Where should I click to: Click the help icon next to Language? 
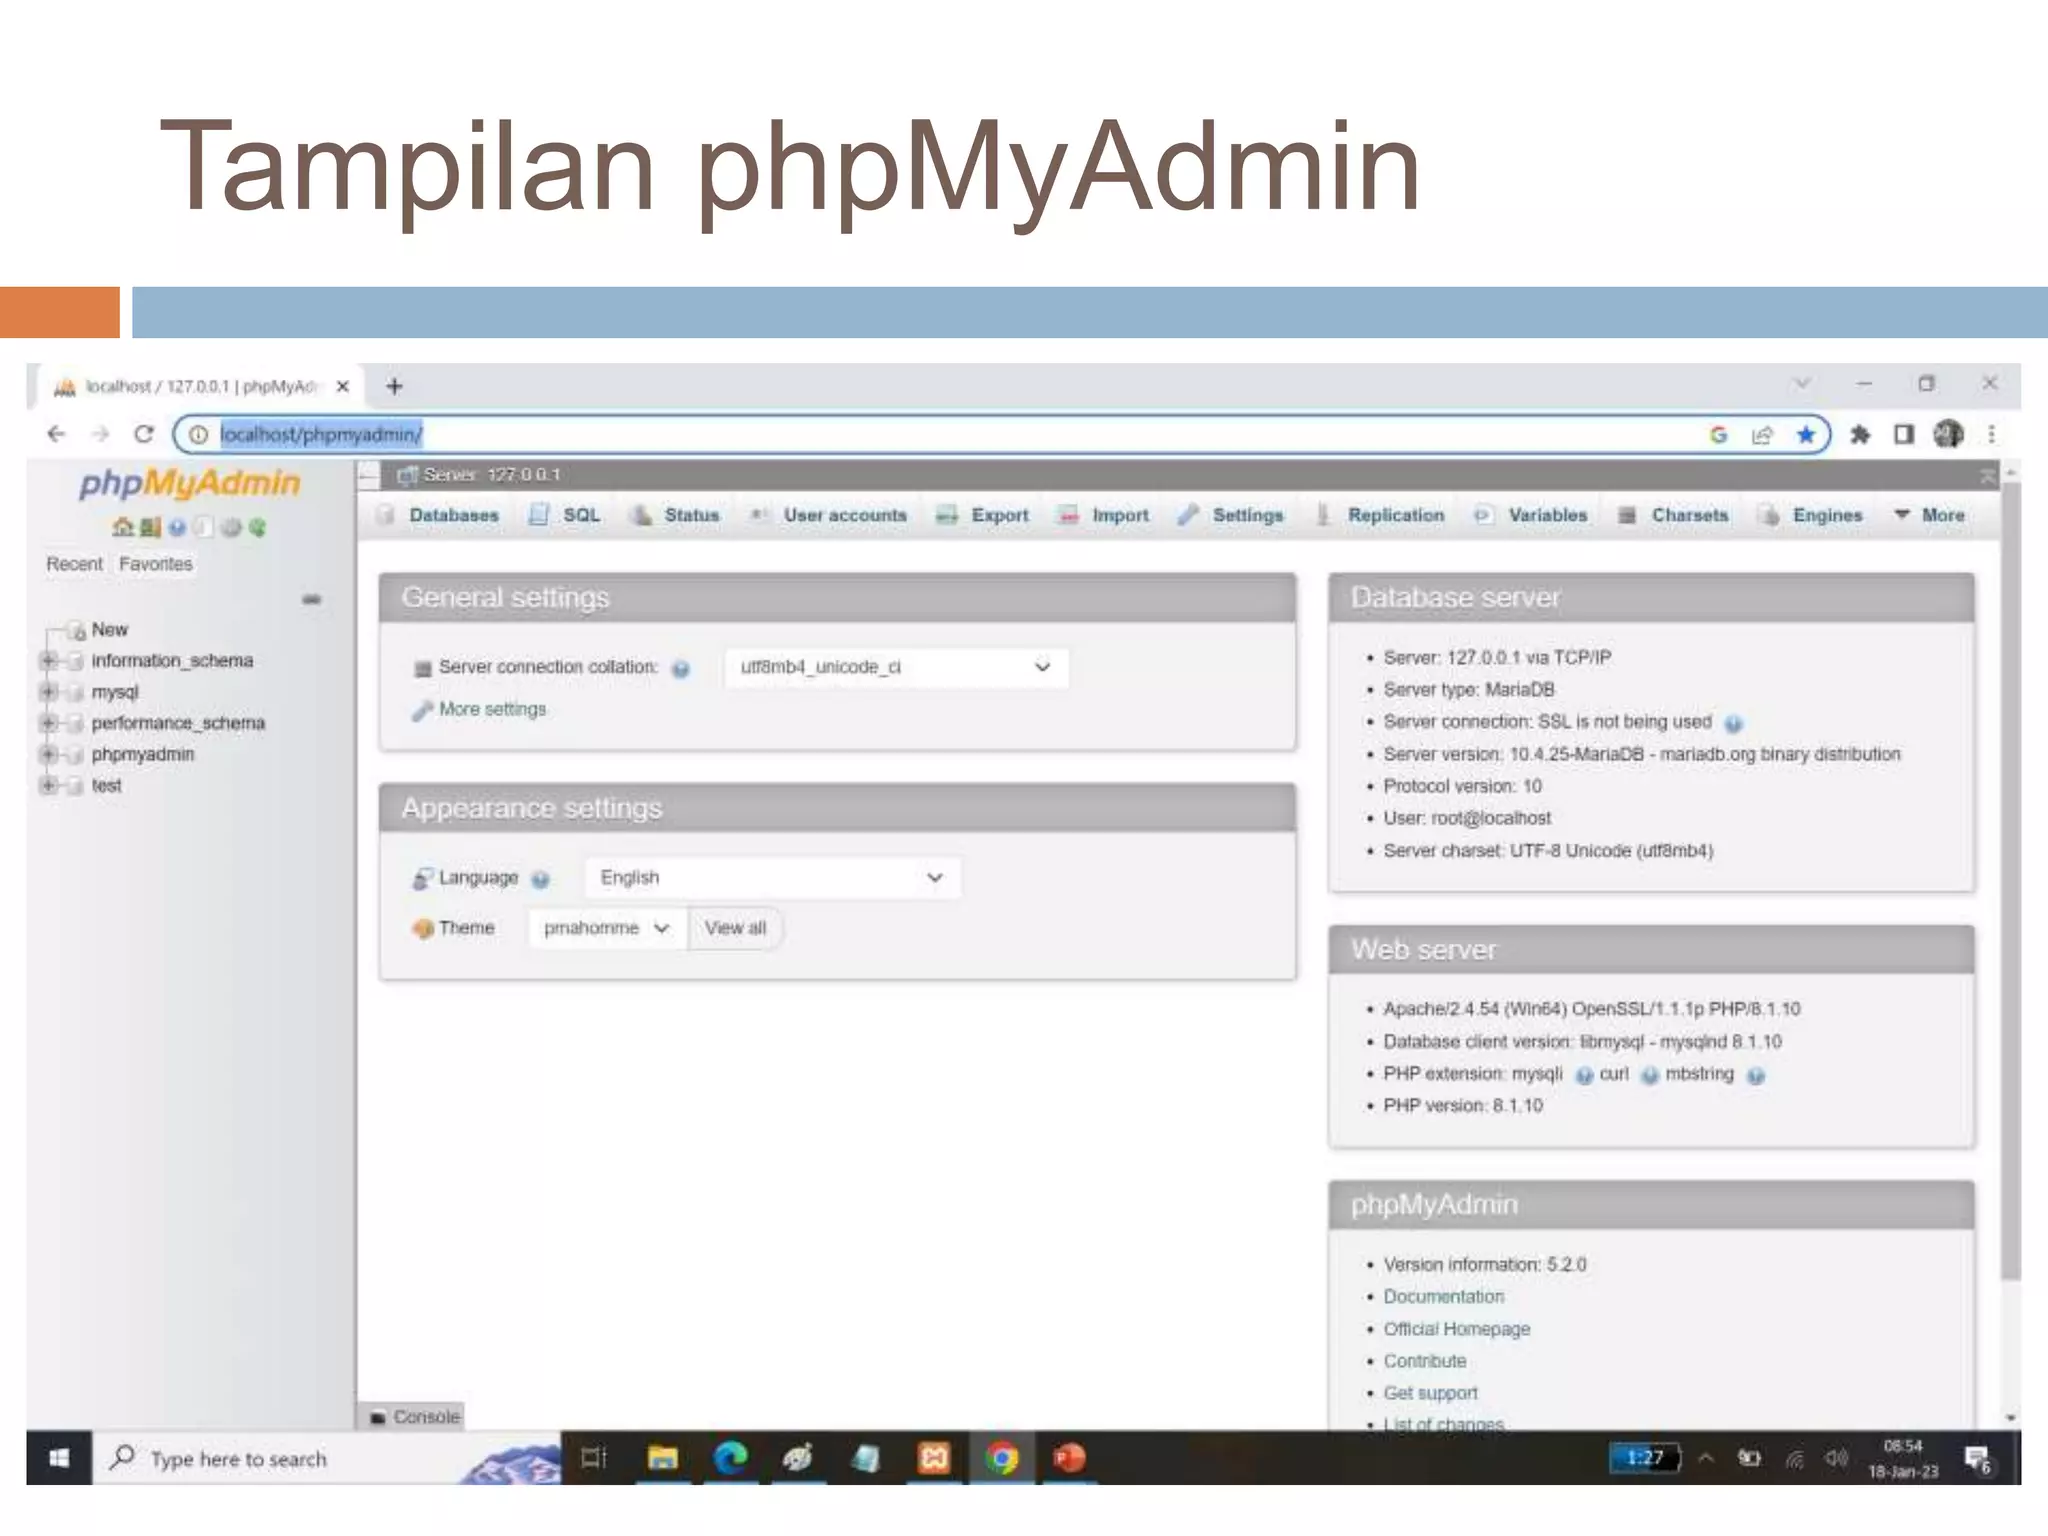click(x=541, y=879)
